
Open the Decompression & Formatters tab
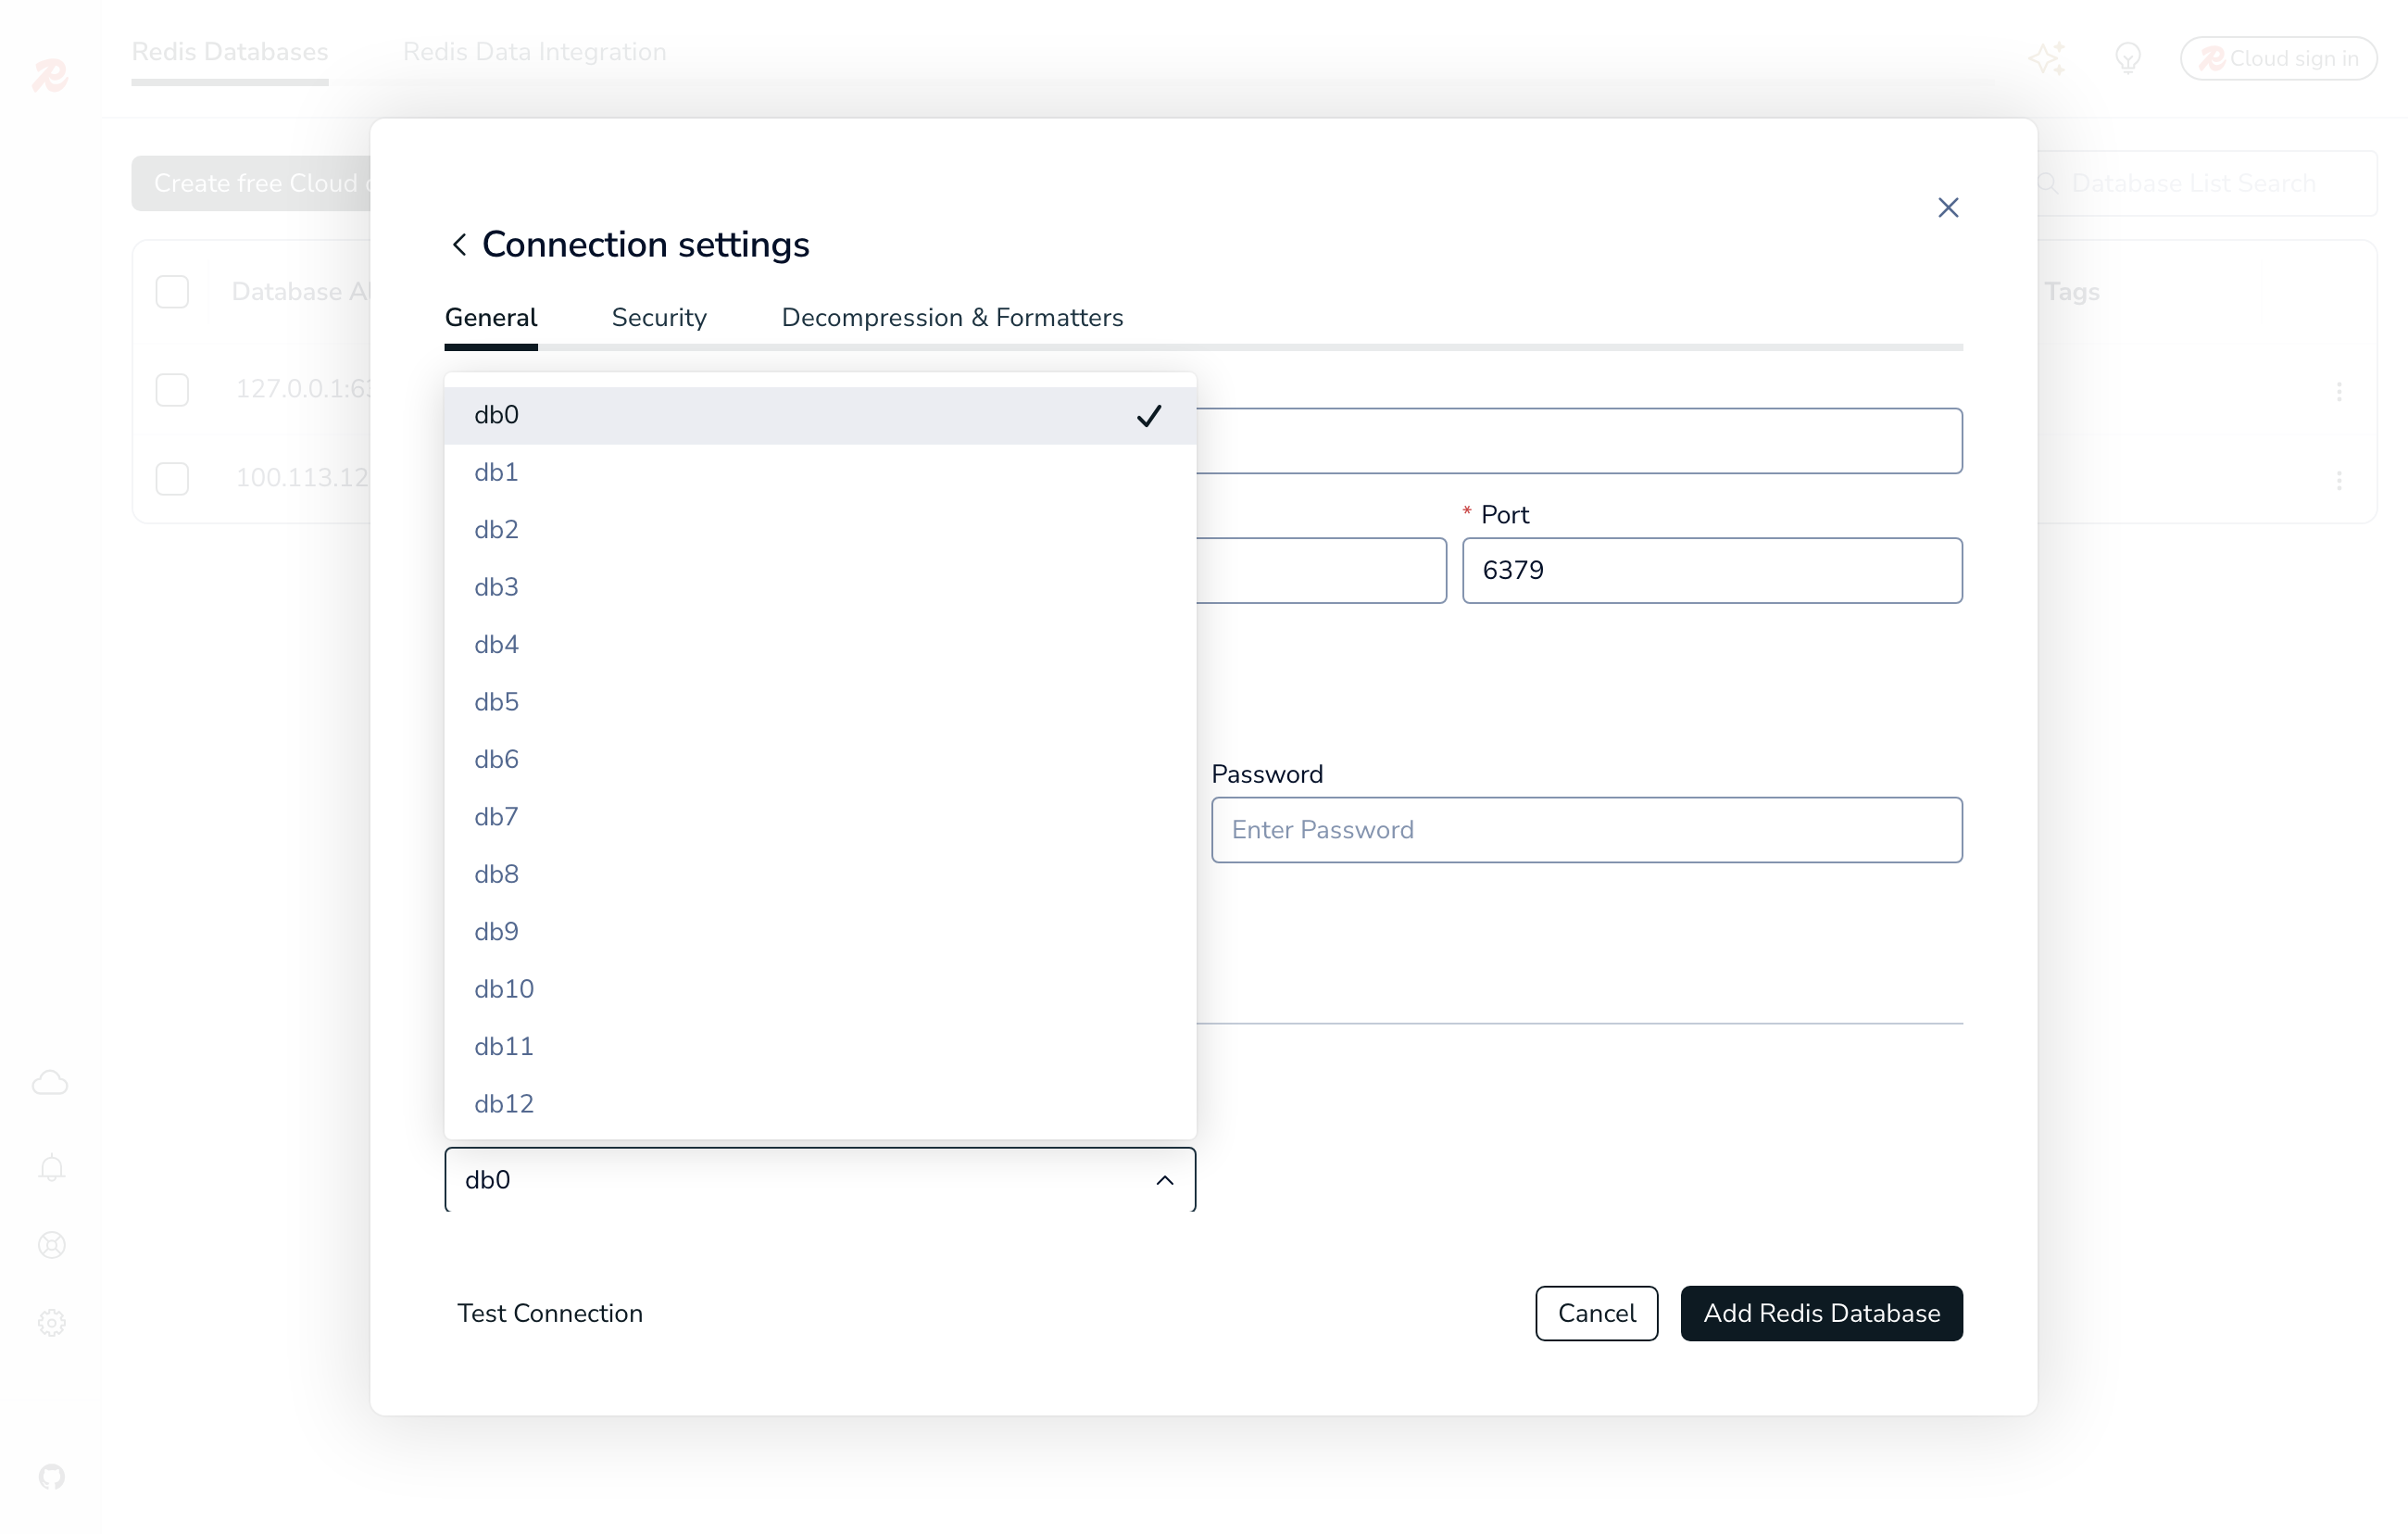[952, 318]
